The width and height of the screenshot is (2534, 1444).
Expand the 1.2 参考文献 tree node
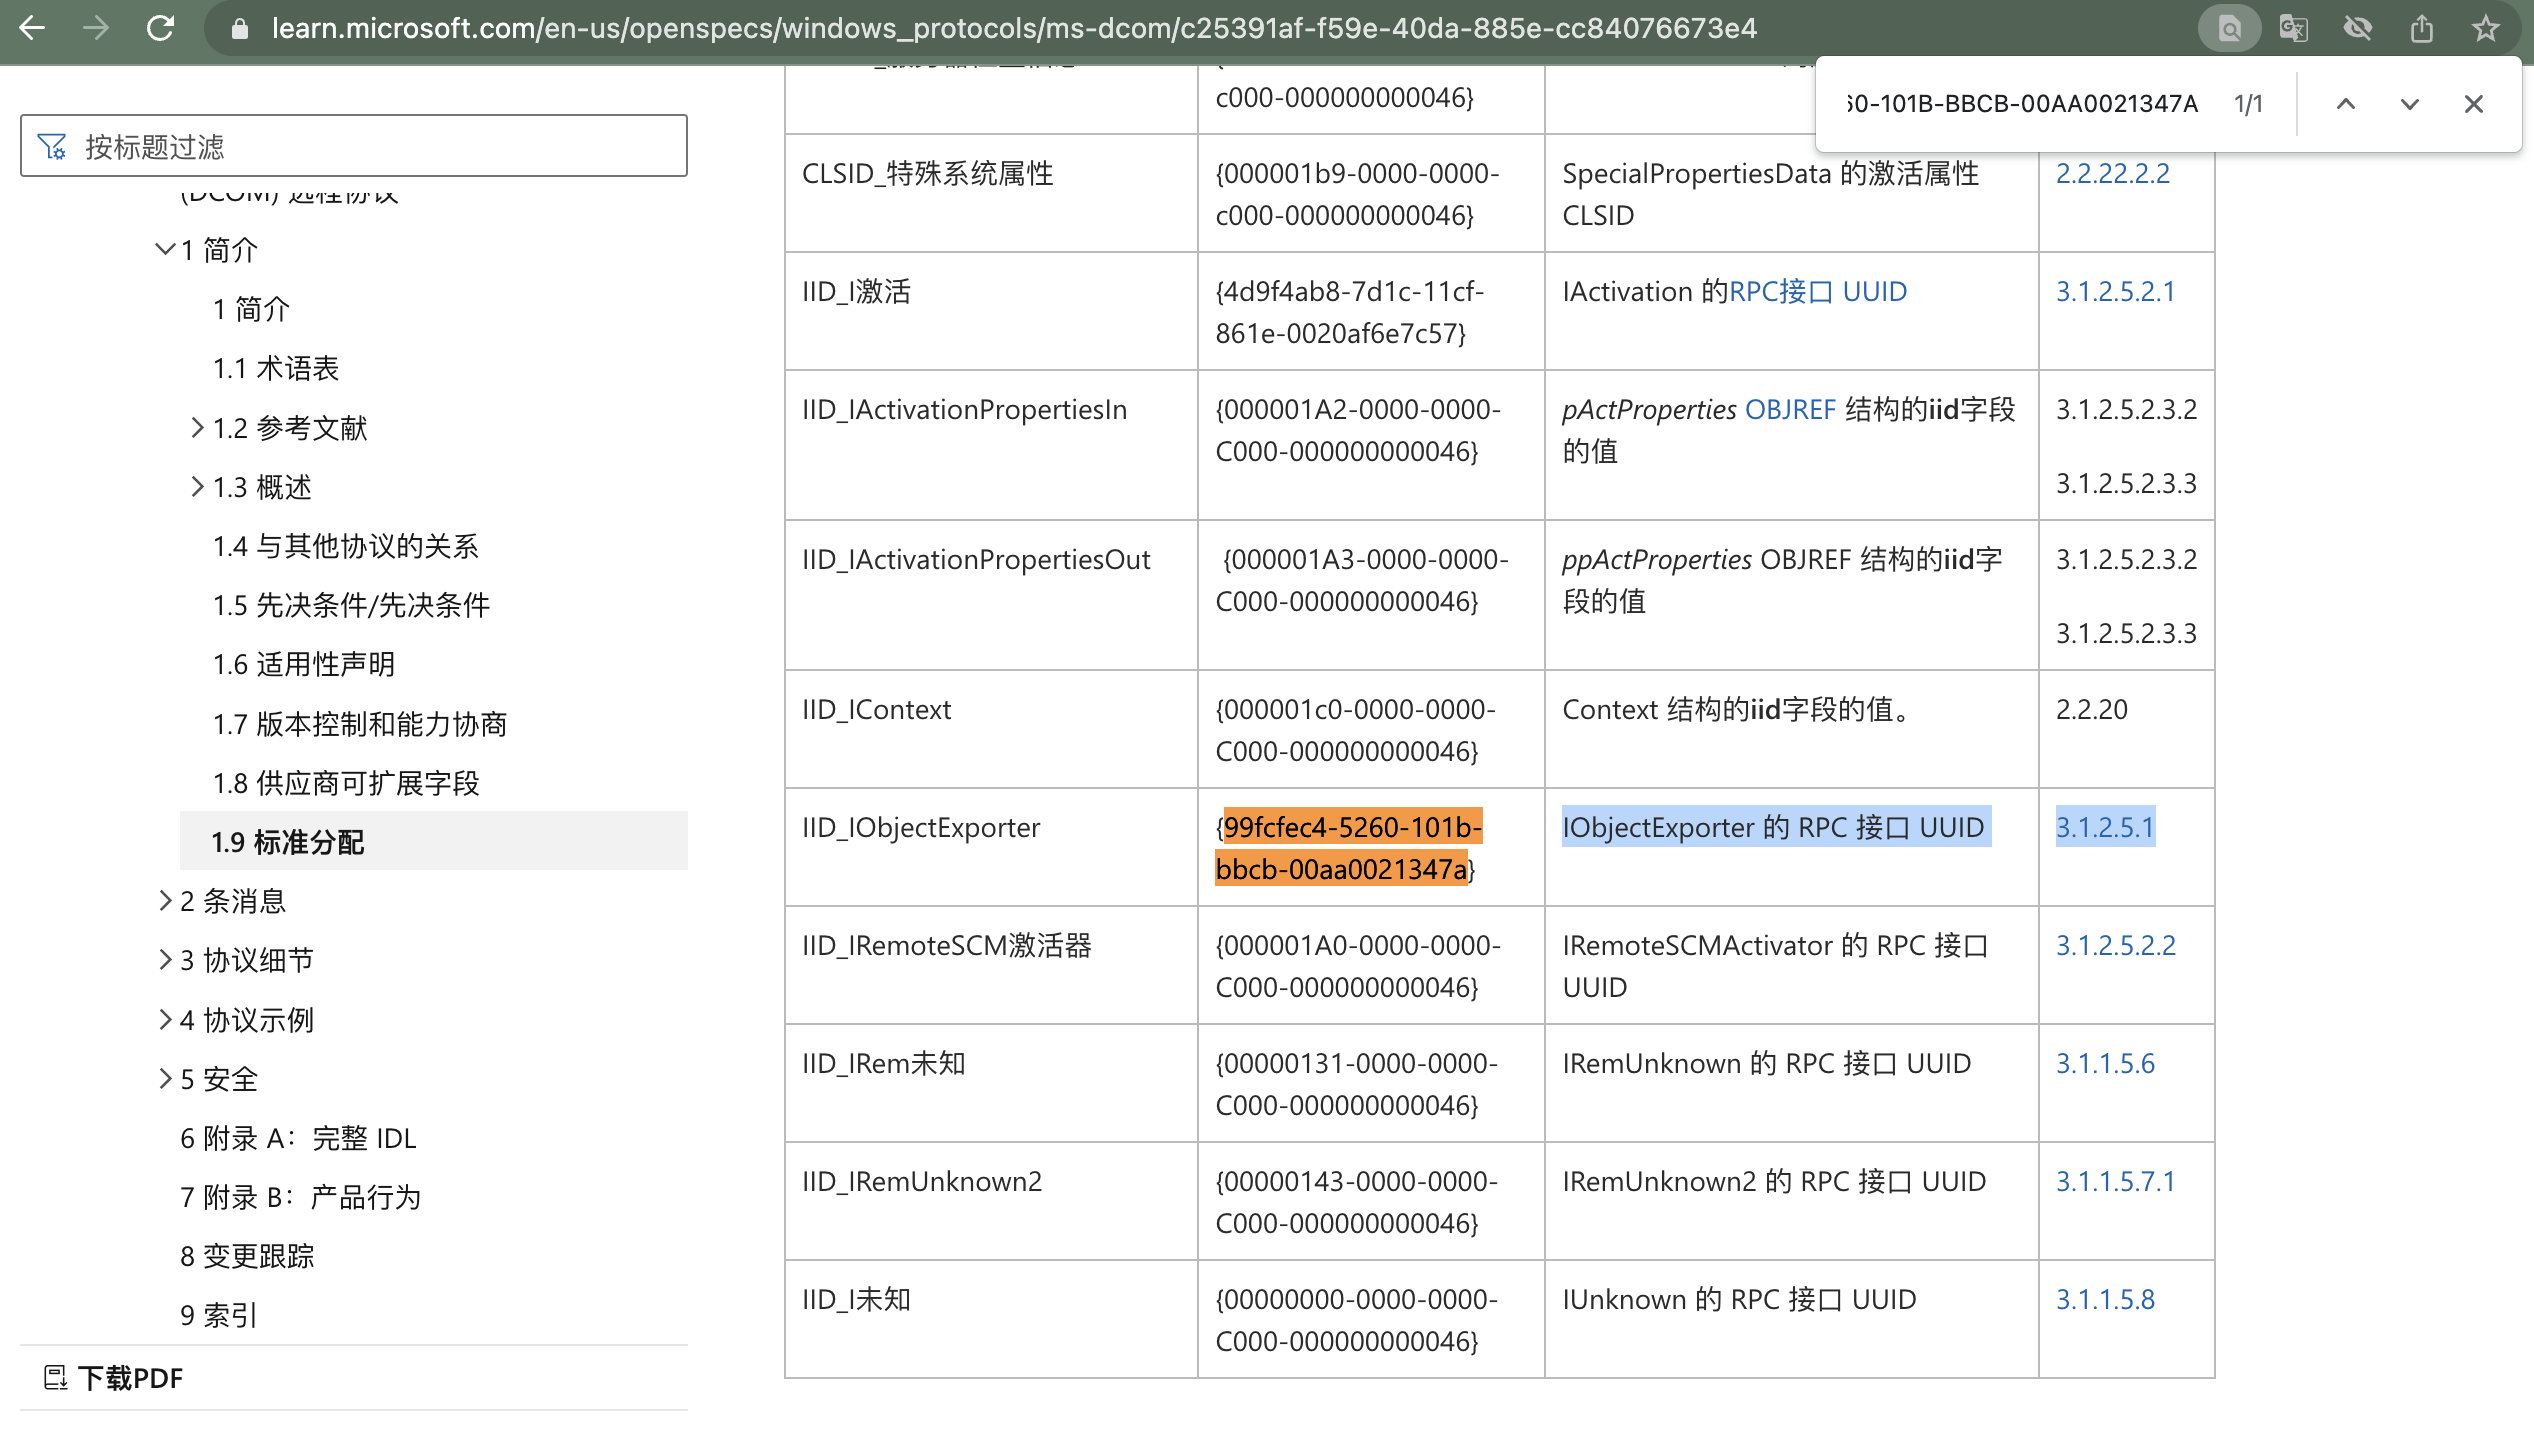click(x=197, y=428)
